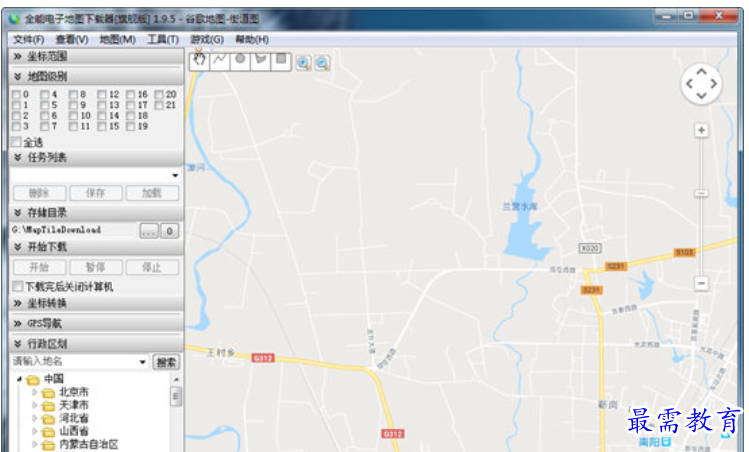Click the scroll-up arrow of region tree

tap(176, 379)
